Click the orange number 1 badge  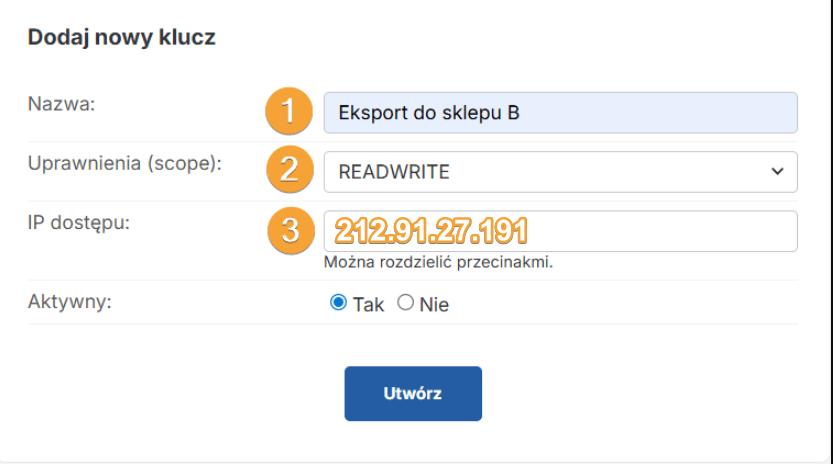(x=288, y=112)
